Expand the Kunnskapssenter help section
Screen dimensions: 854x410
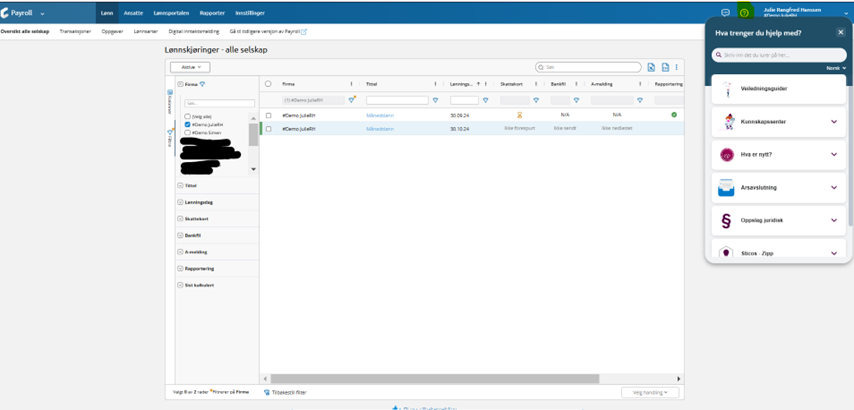[x=834, y=122]
